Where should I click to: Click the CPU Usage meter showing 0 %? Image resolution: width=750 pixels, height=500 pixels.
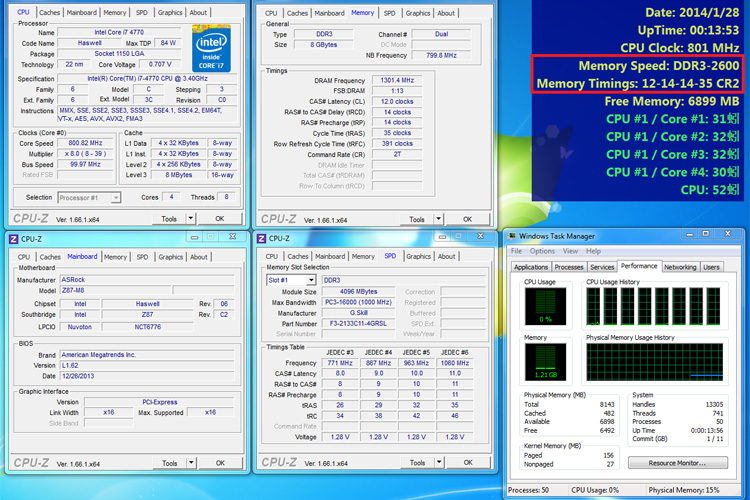545,306
